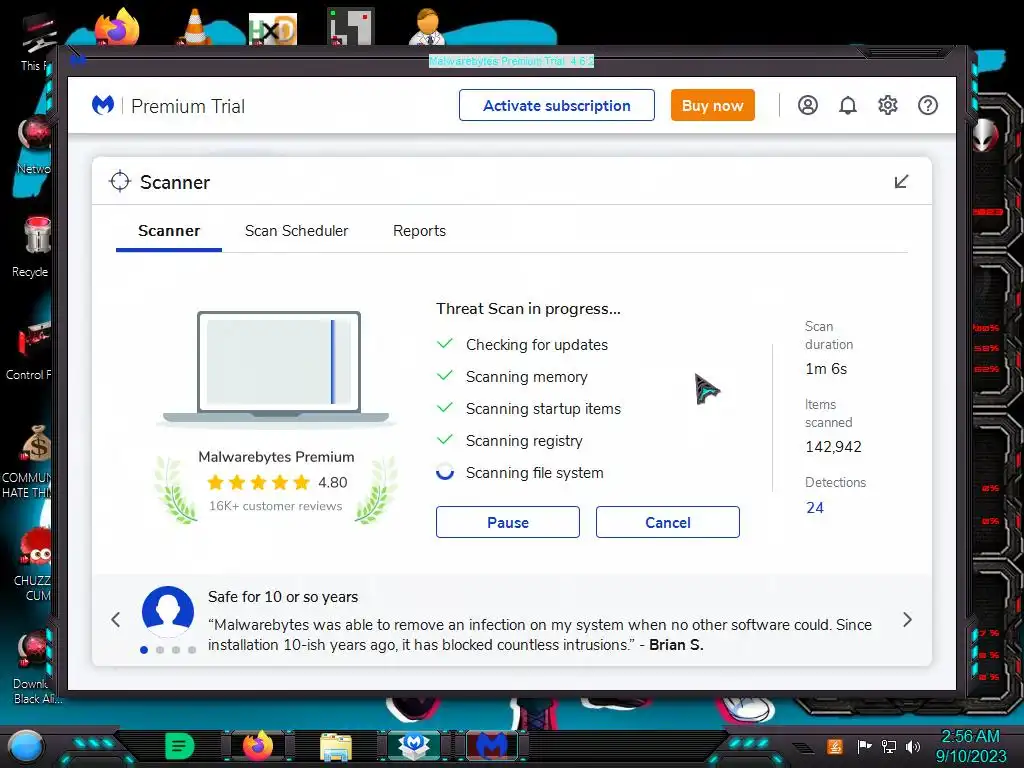Image resolution: width=1024 pixels, height=768 pixels.
Task: Open the VLC cone desktop shortcut
Action: (195, 26)
